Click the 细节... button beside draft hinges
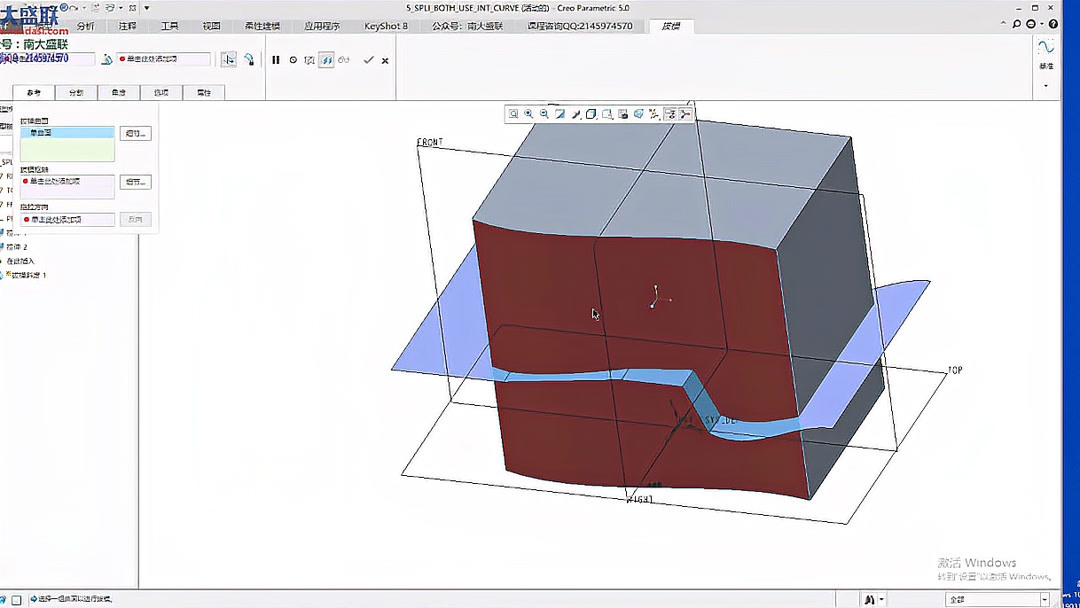 [135, 182]
